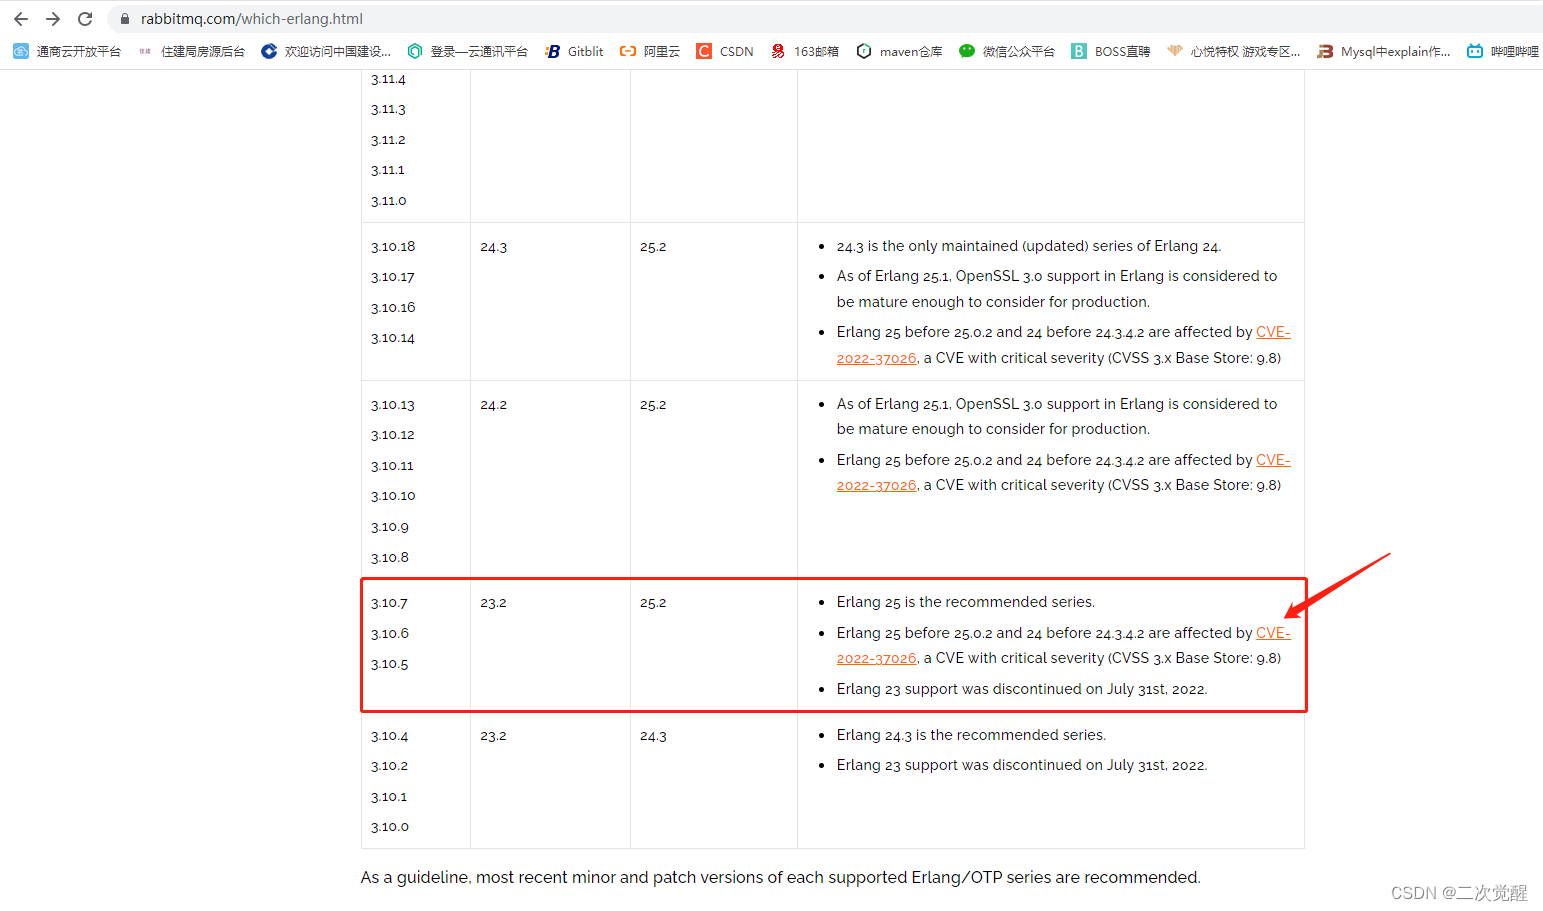Click the 3.10.8 version text
The image size is (1543, 911).
coord(390,558)
